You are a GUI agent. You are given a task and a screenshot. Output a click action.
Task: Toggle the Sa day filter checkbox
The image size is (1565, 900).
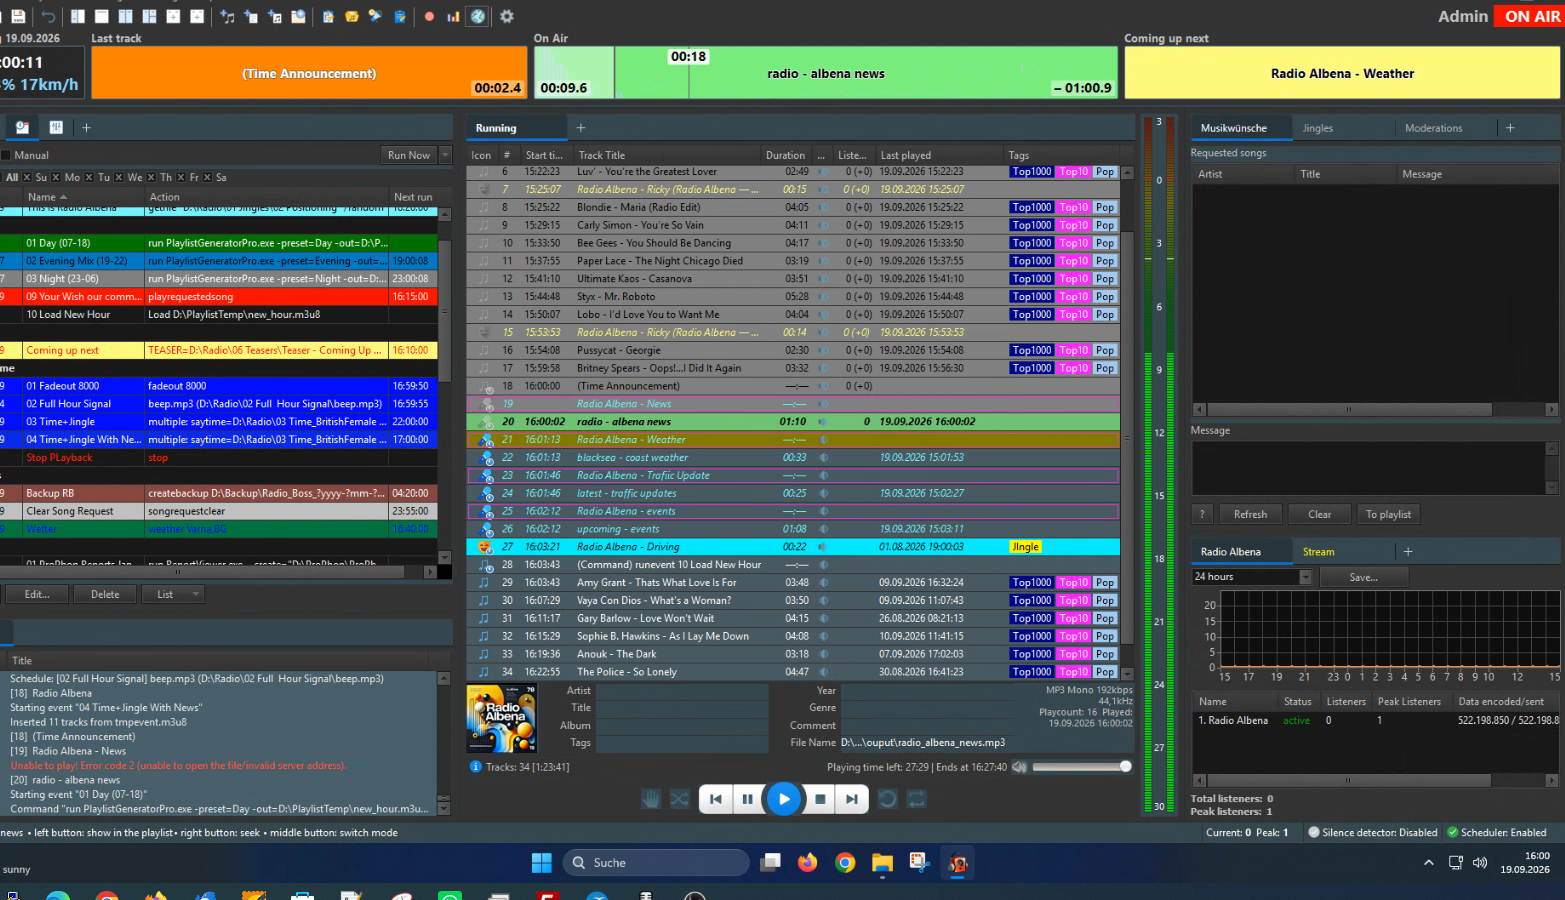(x=207, y=177)
